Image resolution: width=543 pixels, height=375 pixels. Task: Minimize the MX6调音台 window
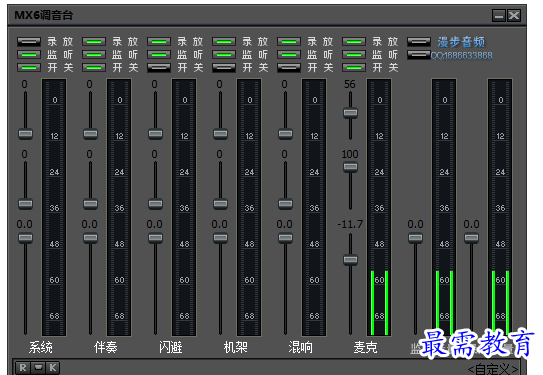point(499,16)
